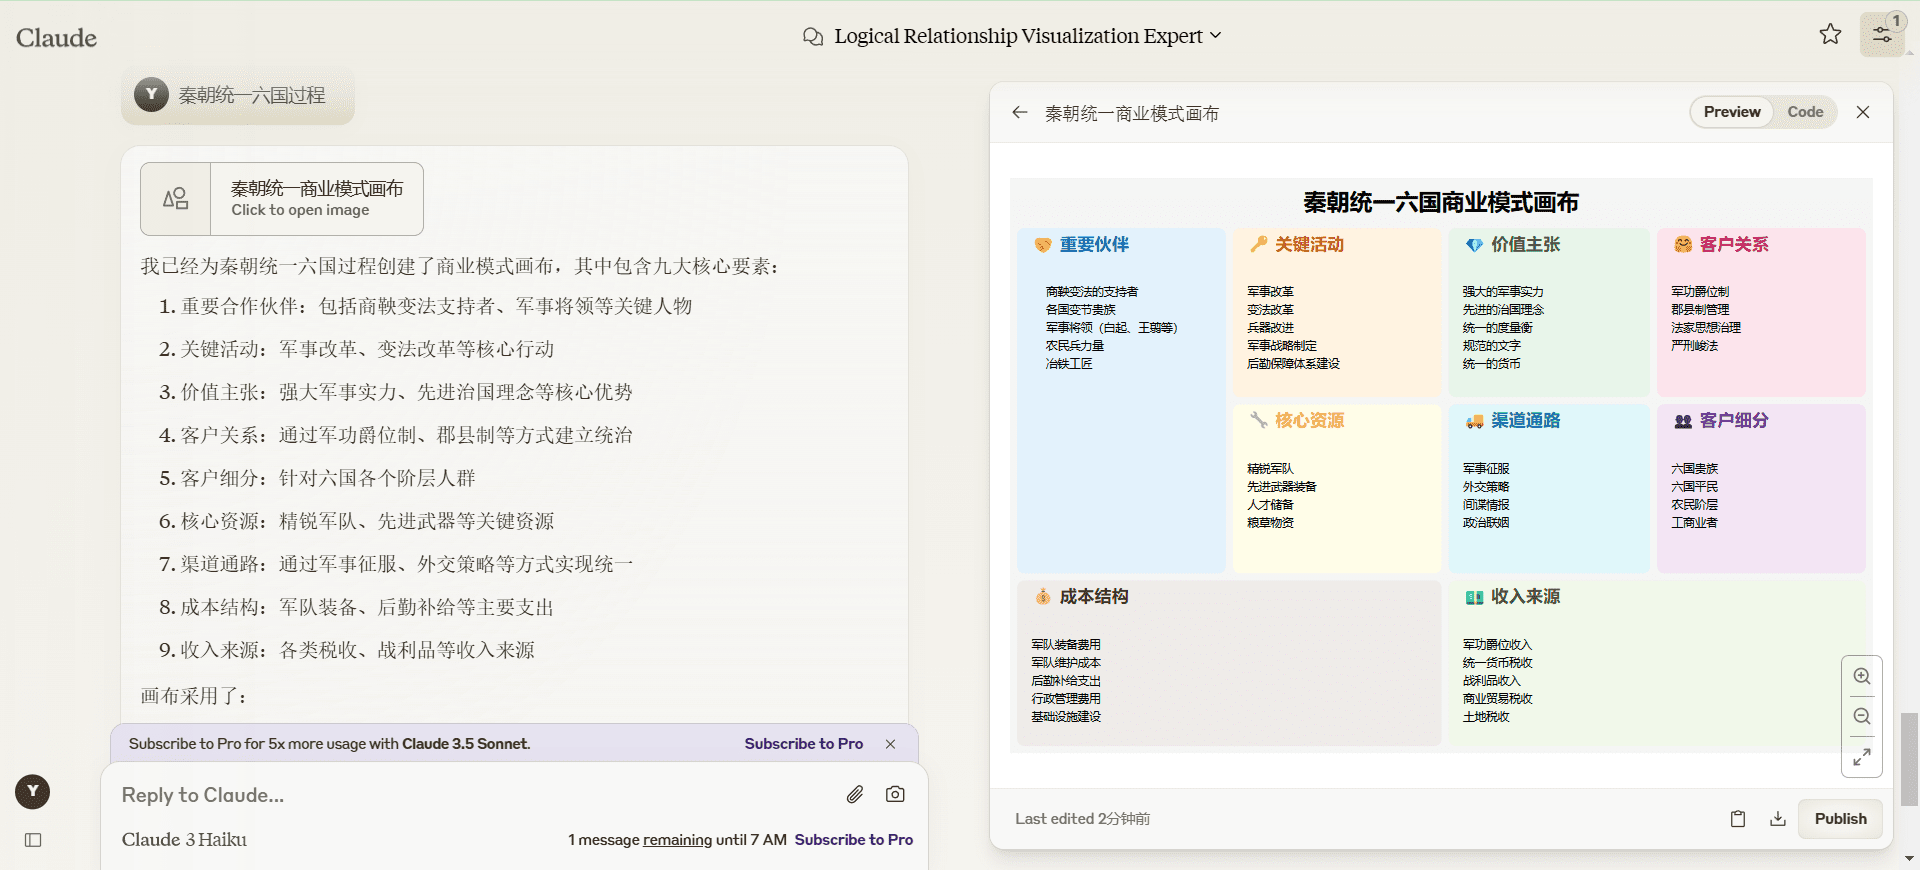1920x870 pixels.
Task: Click the 客户细分 section heading
Action: pos(1733,420)
